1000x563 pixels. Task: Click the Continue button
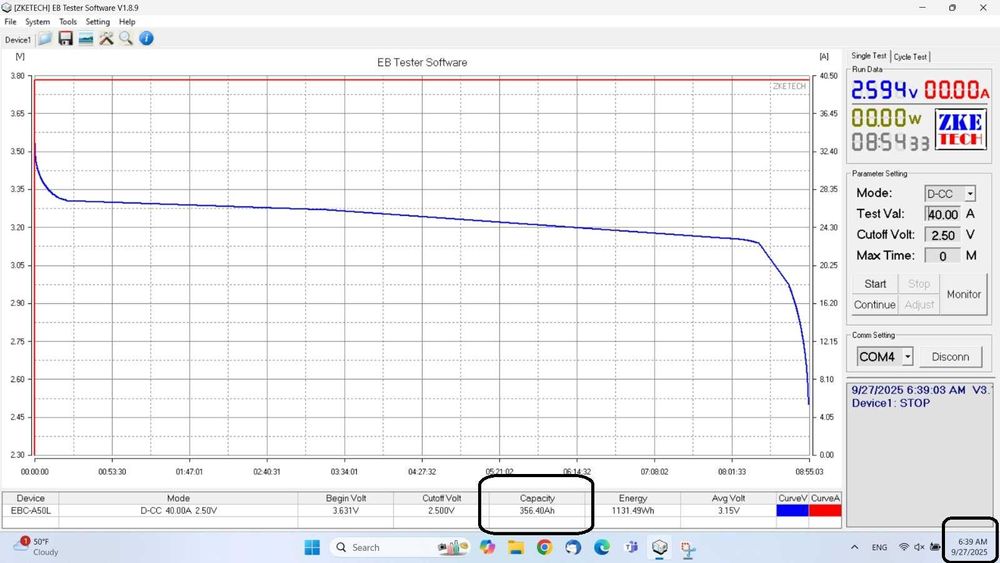pyautogui.click(x=875, y=305)
